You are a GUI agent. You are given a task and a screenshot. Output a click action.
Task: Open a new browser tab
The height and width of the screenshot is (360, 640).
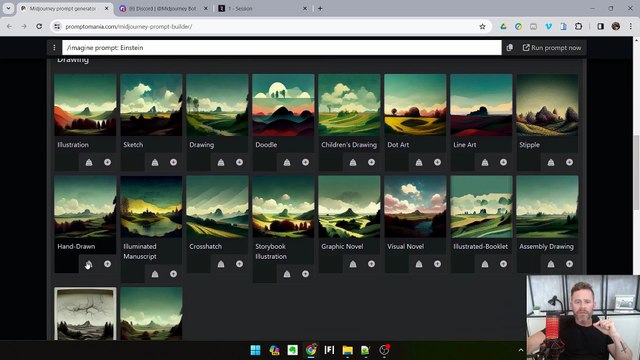[x=320, y=8]
